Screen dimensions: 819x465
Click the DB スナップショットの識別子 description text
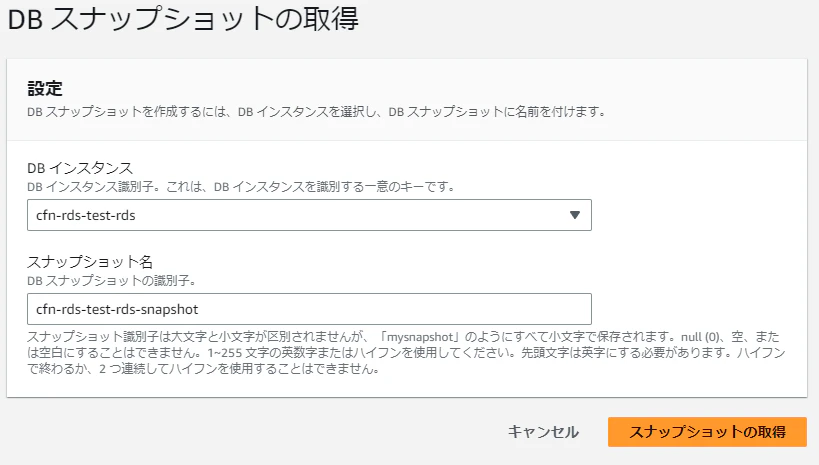112,281
